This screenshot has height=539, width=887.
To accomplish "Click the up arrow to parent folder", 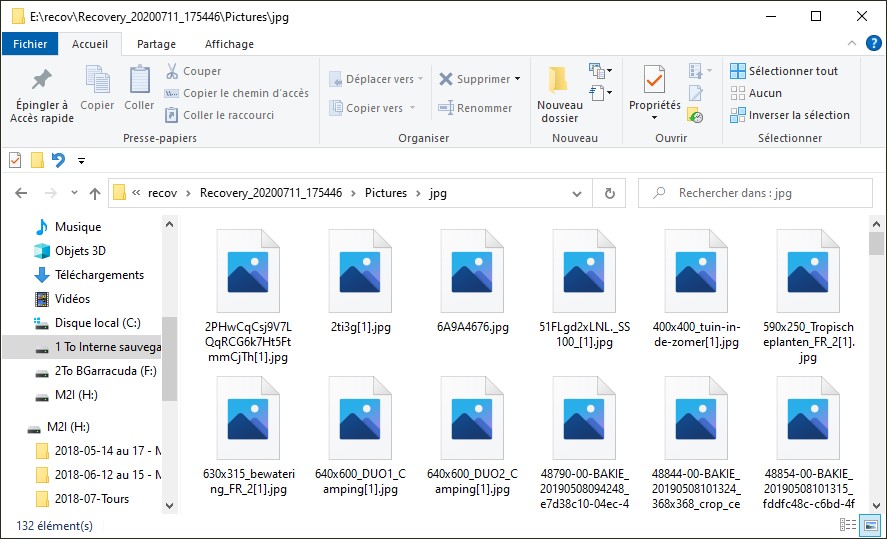I will 95,193.
